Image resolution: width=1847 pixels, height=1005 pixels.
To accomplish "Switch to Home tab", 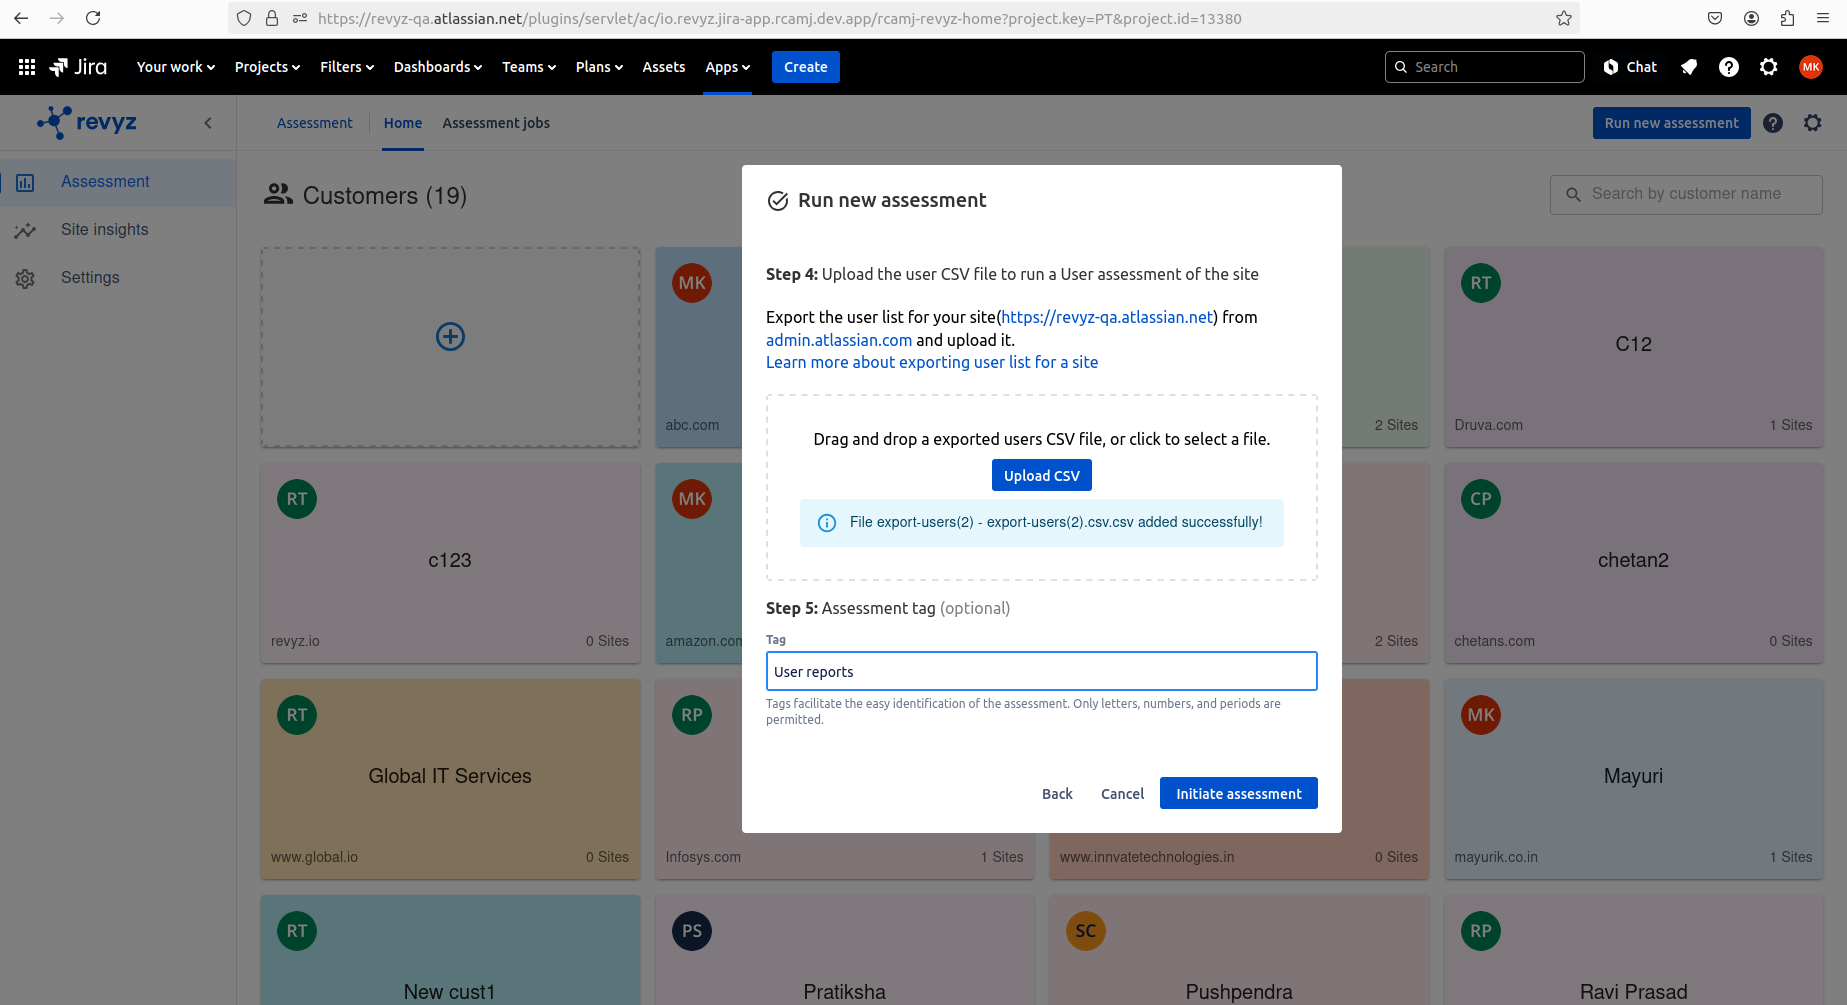I will 403,123.
